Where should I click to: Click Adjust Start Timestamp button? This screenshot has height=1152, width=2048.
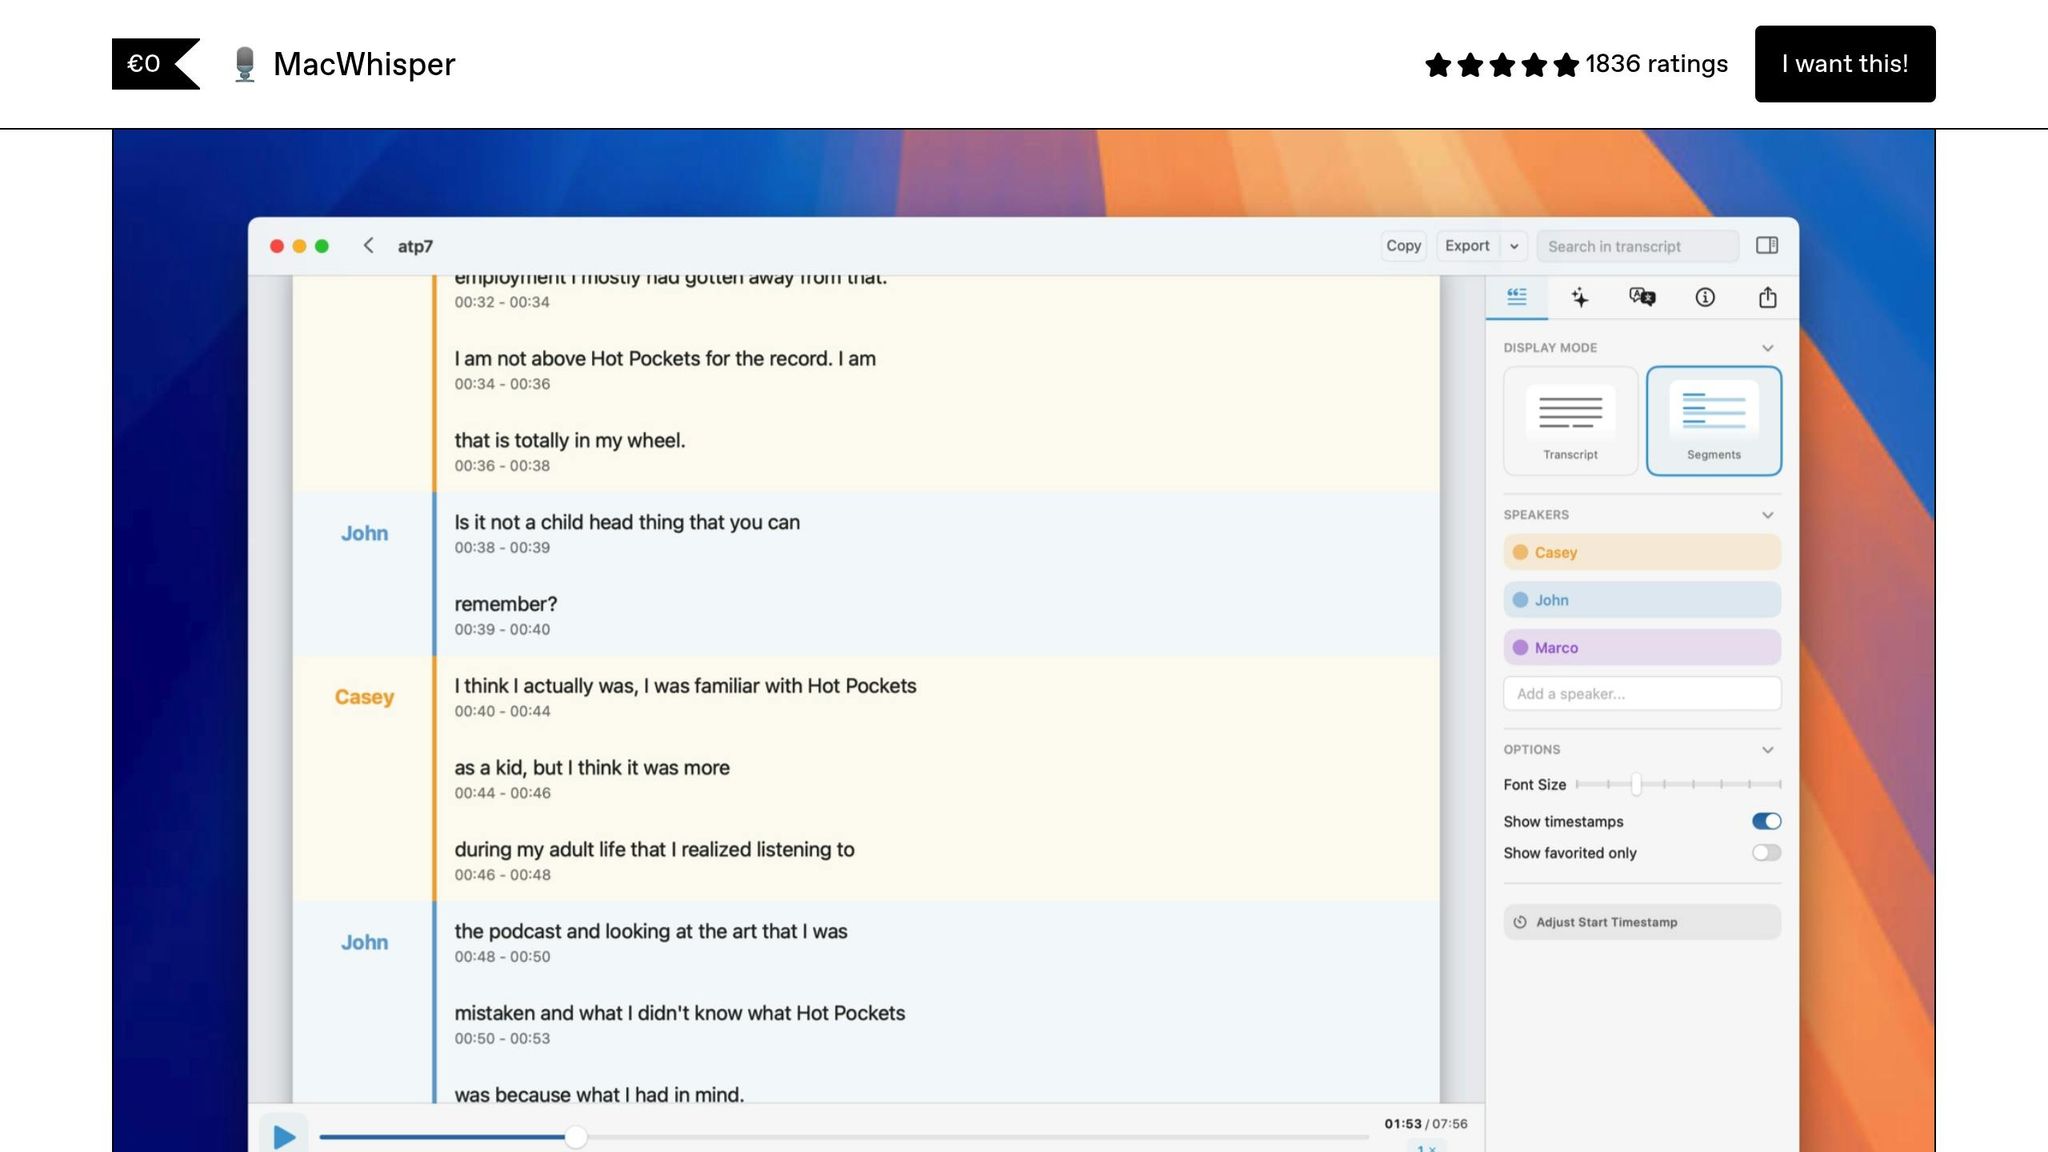[1641, 922]
